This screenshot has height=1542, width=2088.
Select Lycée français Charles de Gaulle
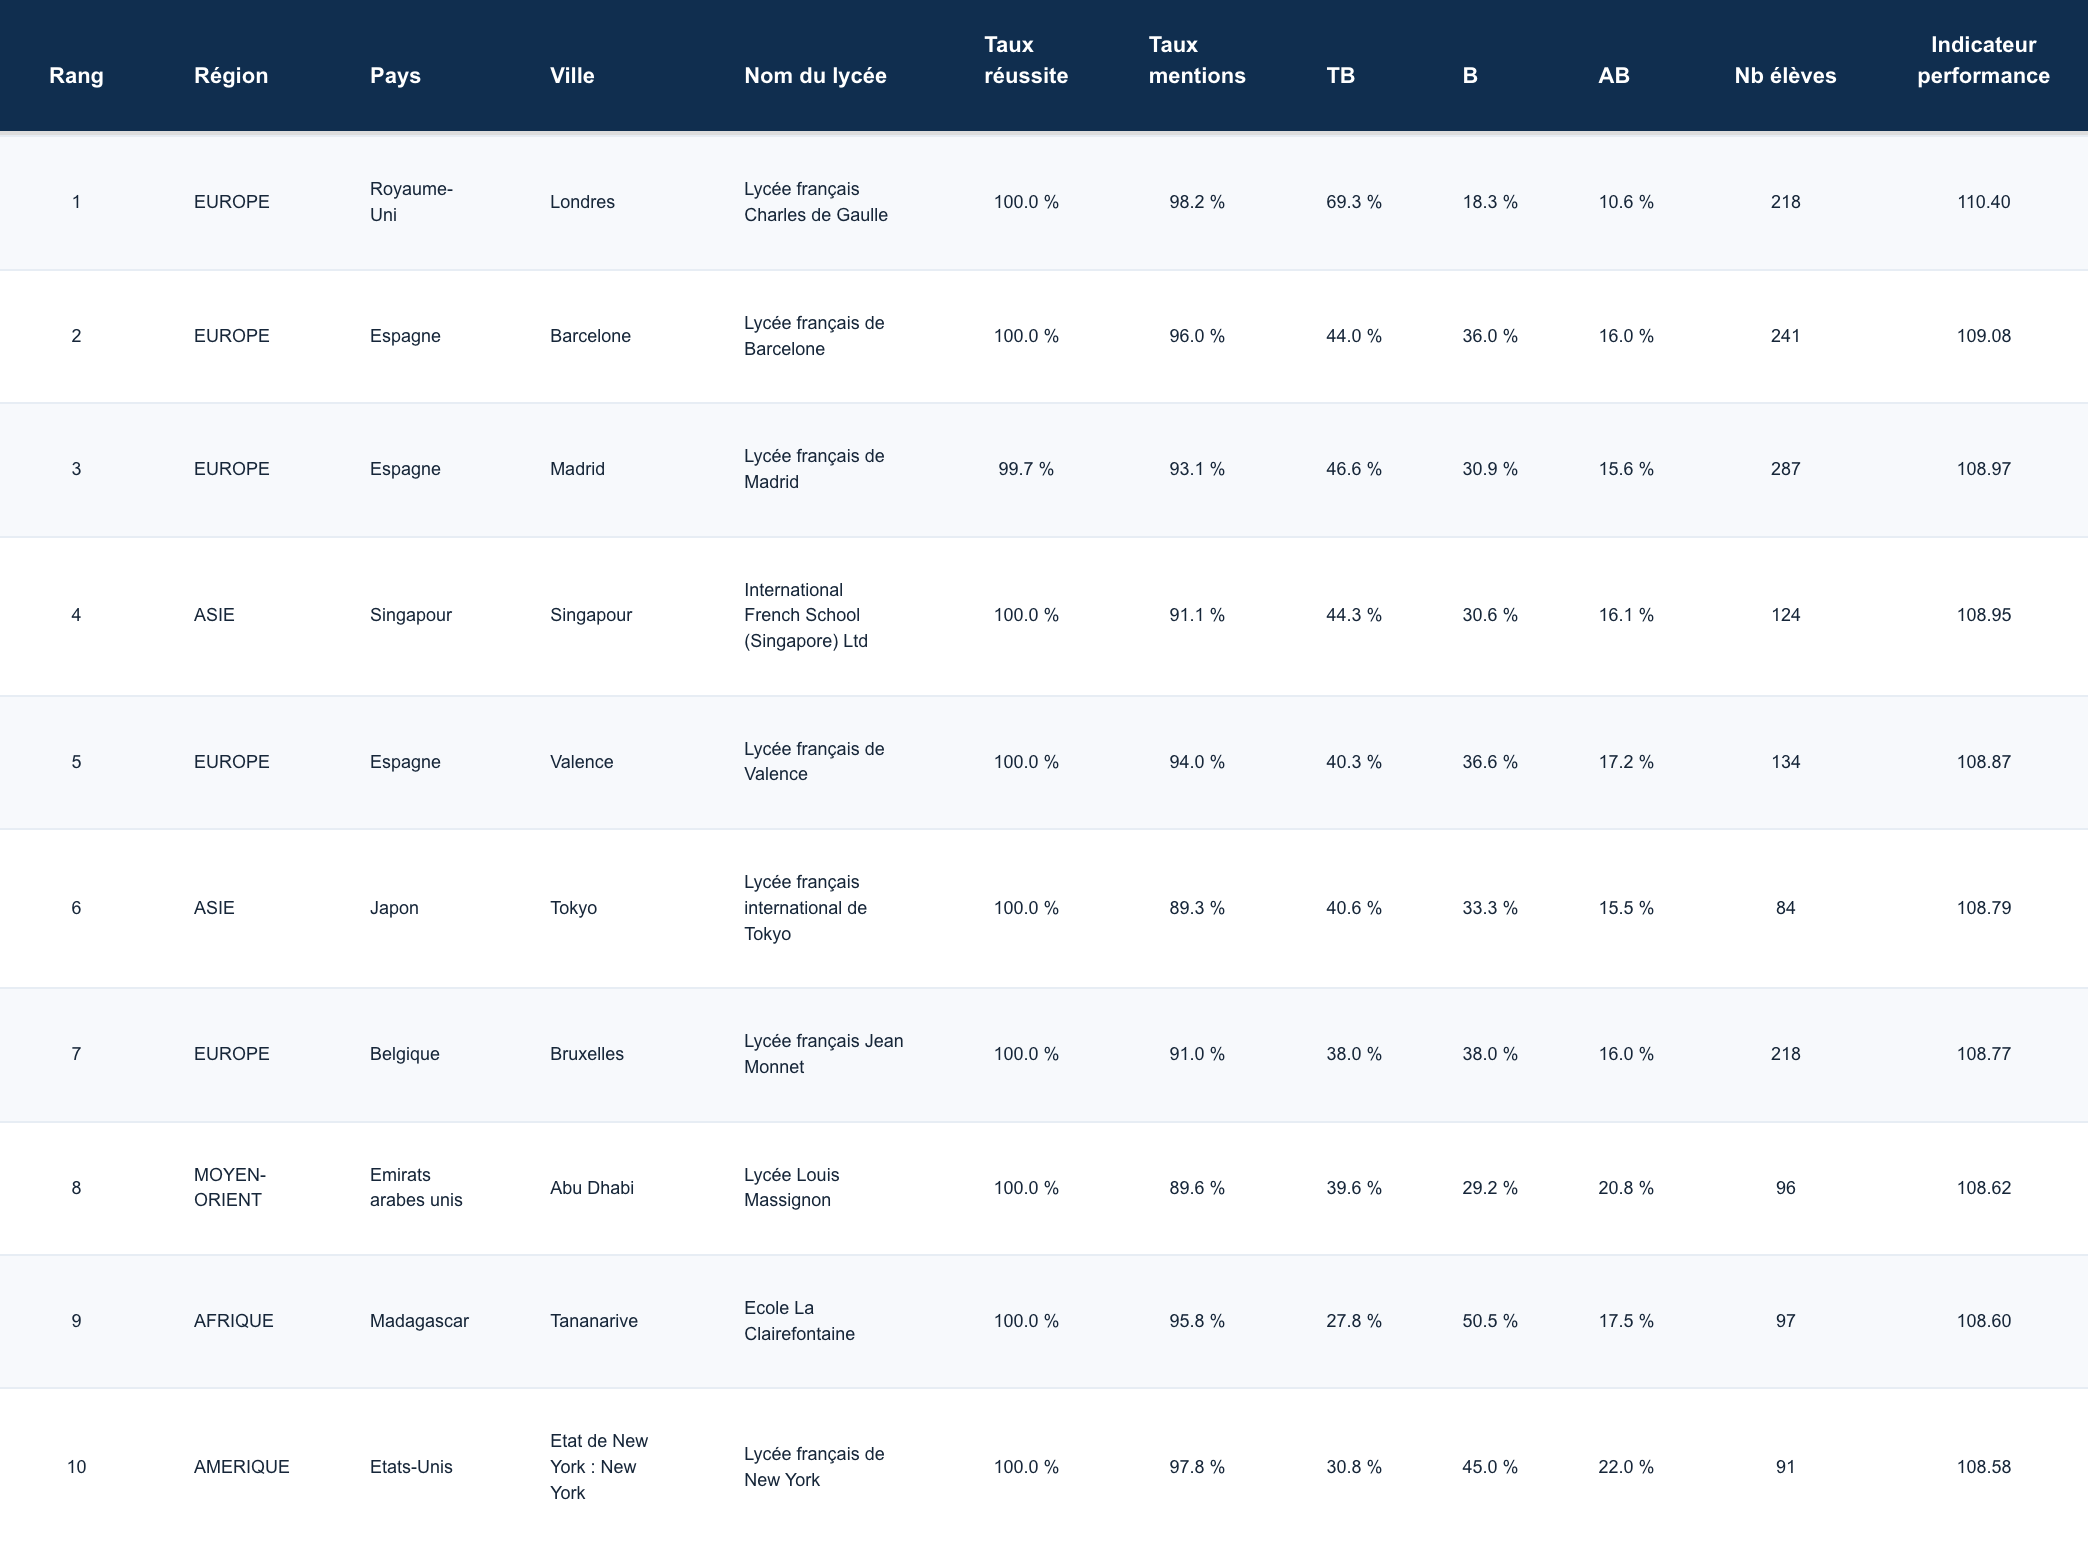[x=815, y=202]
